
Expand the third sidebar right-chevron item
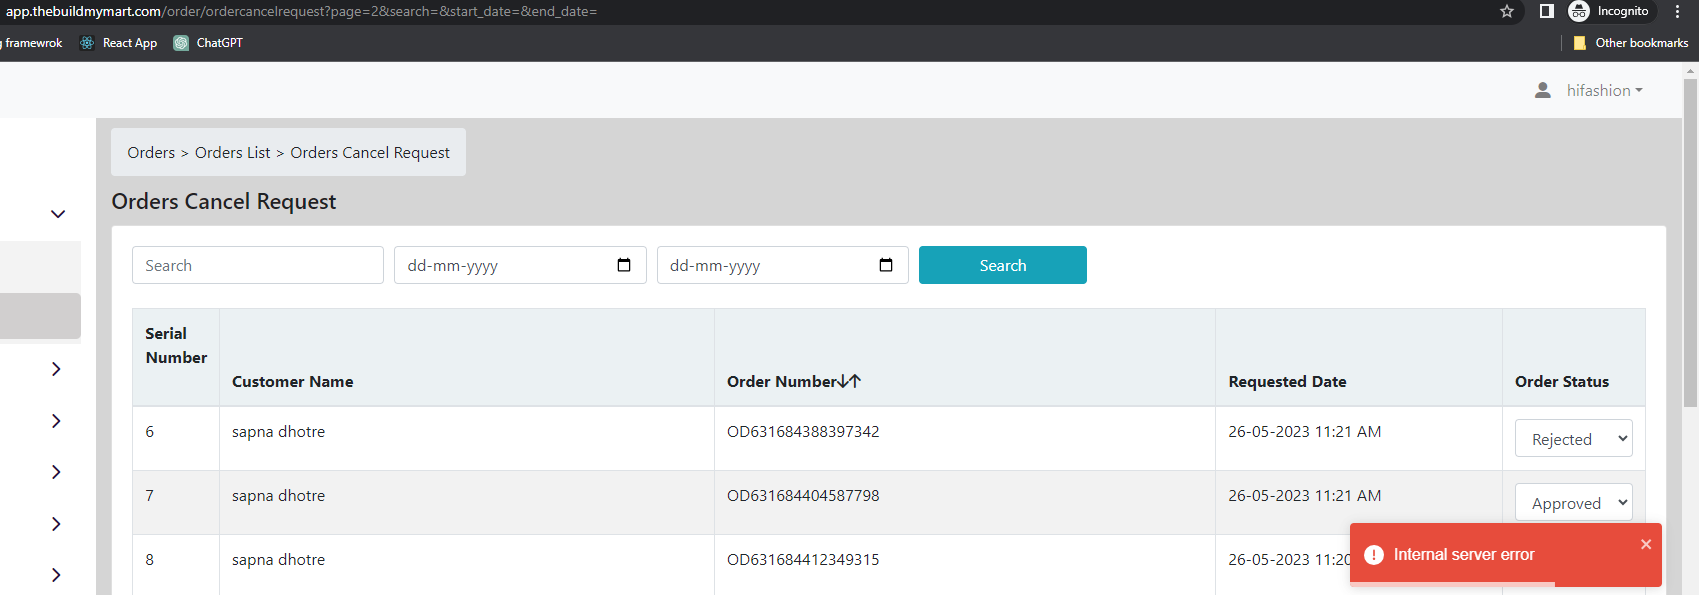click(56, 472)
